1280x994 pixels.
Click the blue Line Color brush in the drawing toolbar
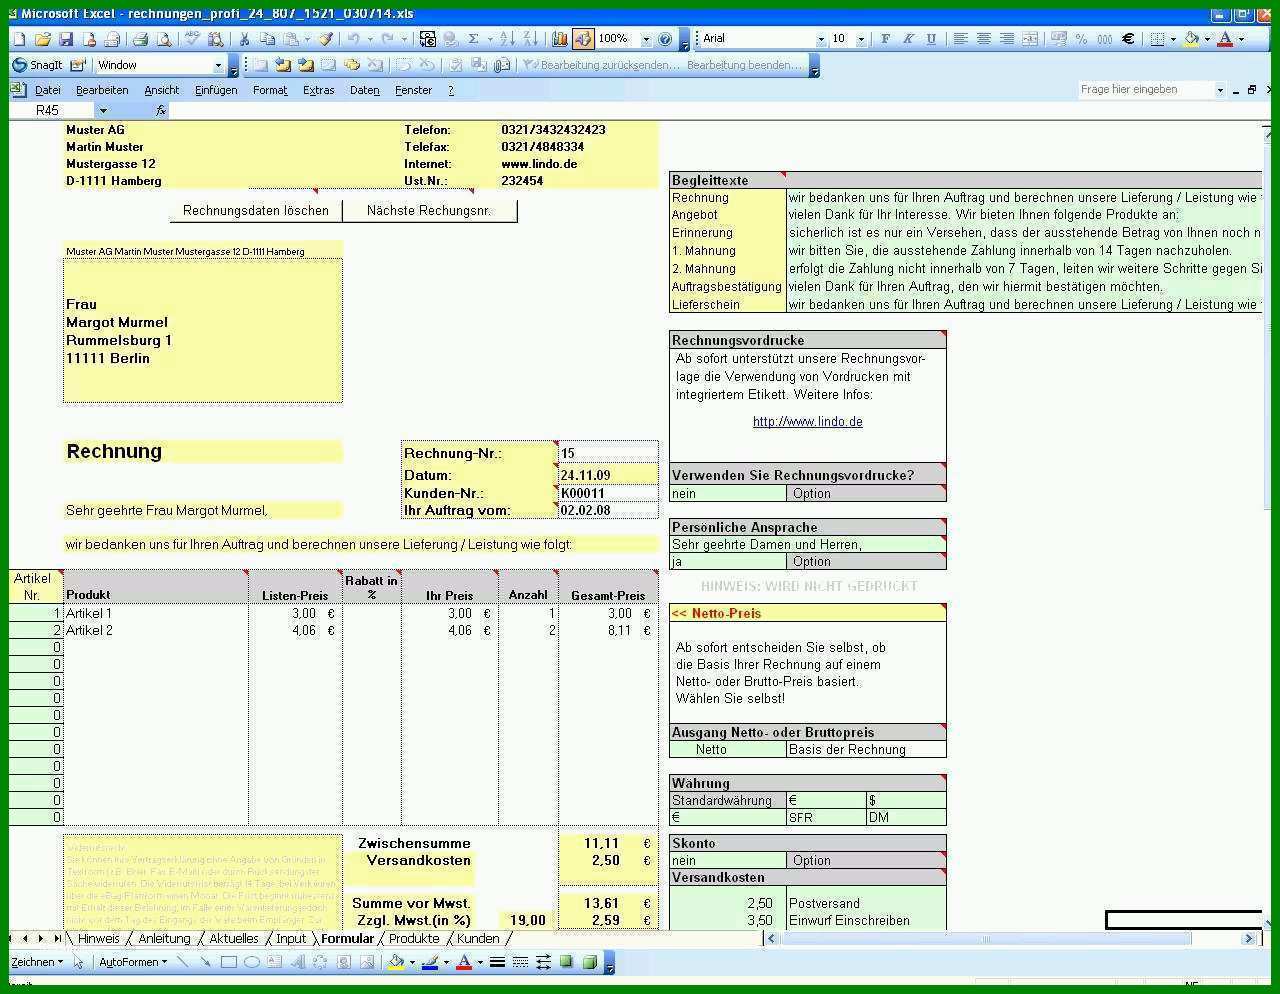point(430,962)
